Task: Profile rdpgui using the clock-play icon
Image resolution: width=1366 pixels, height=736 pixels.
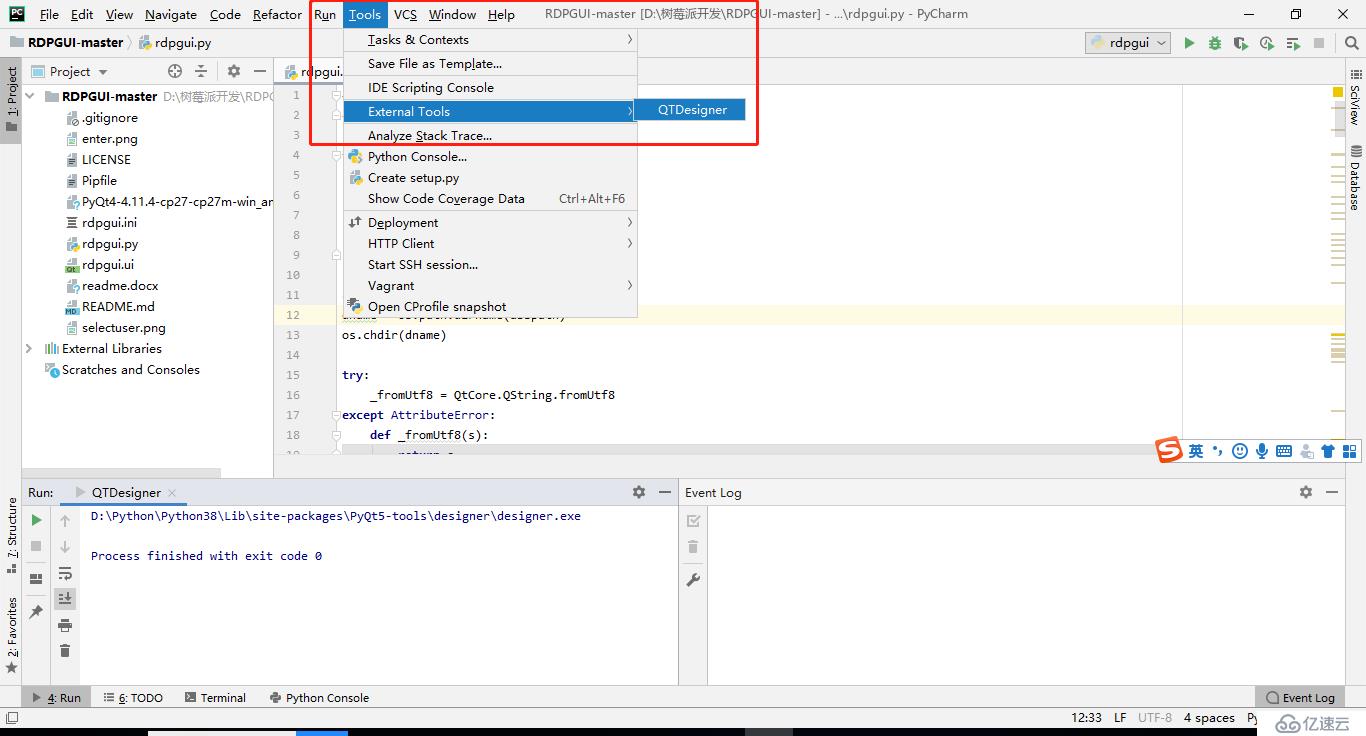Action: 1267,43
